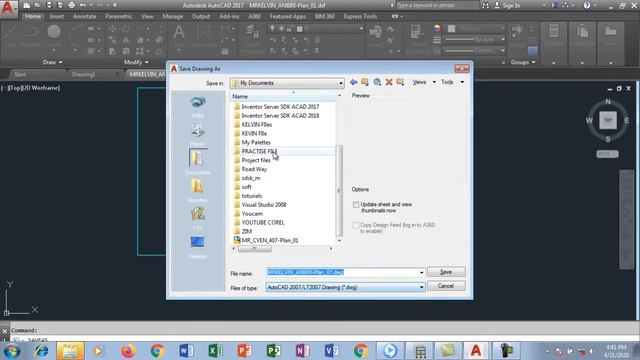Open Excel from taskbar

215,351
